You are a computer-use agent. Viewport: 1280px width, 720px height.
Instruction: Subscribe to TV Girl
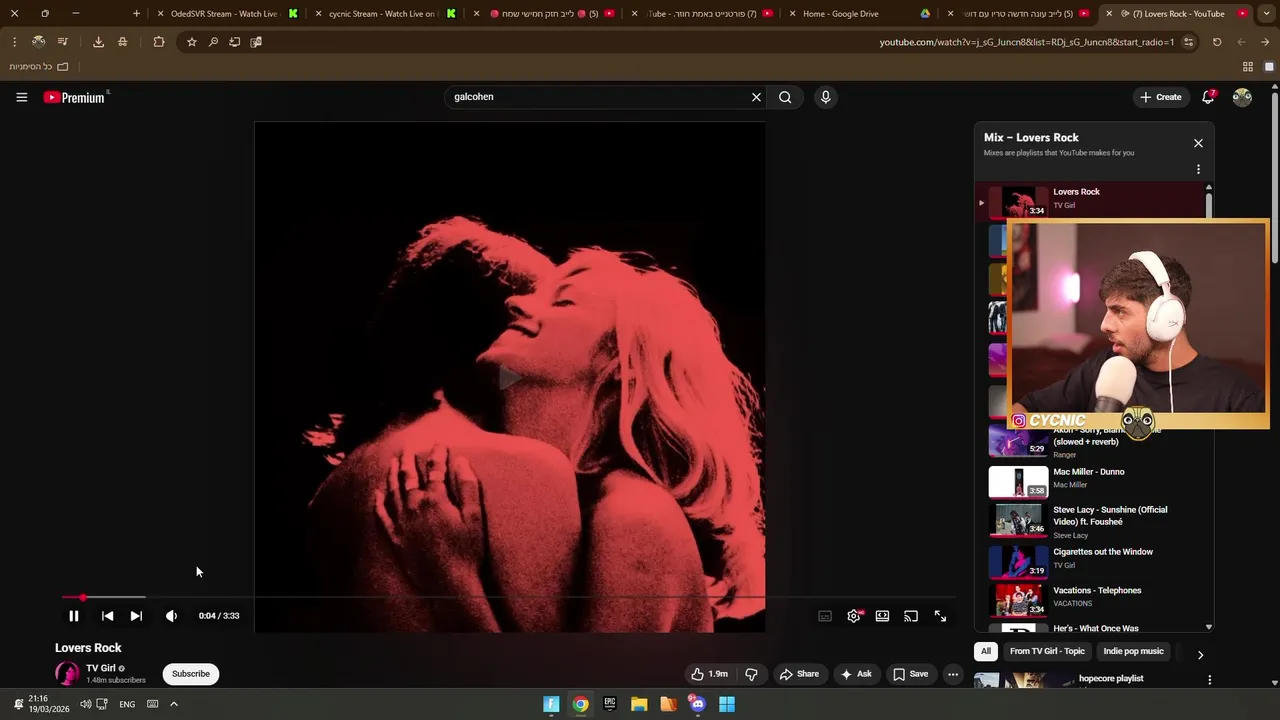(190, 674)
